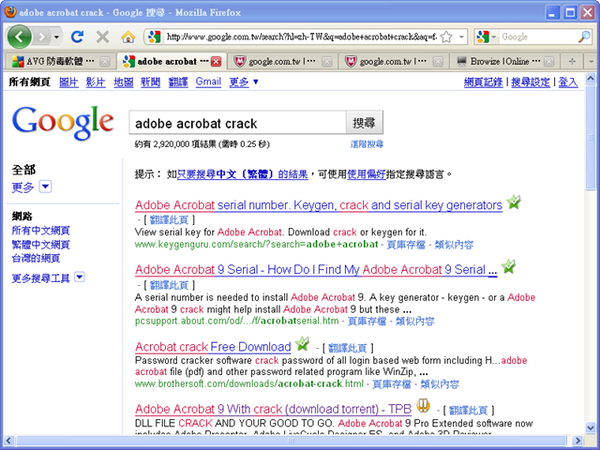Switch to the first google.com.tw tab
Screen dimensions: 600x450
(x=282, y=61)
